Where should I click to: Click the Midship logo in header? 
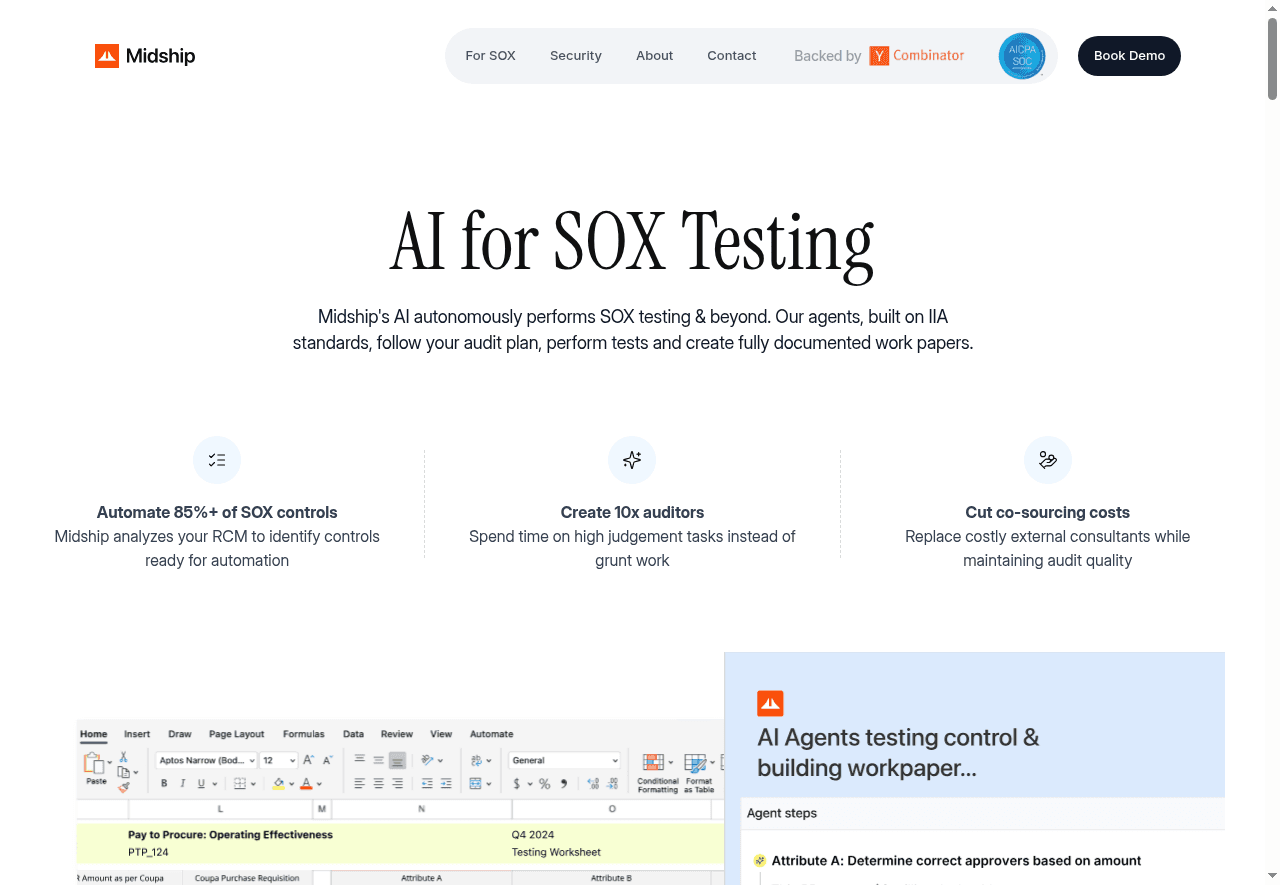(145, 56)
